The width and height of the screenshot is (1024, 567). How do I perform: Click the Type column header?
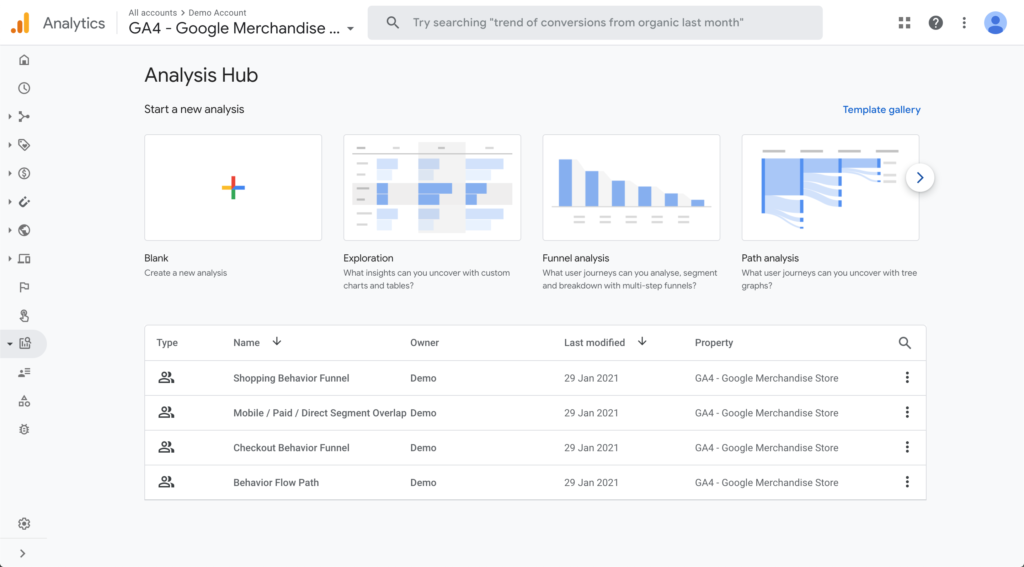[x=167, y=342]
